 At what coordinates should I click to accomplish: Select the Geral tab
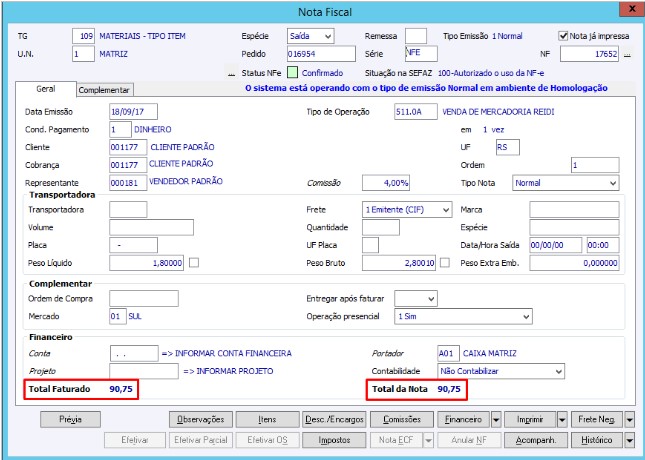point(46,89)
